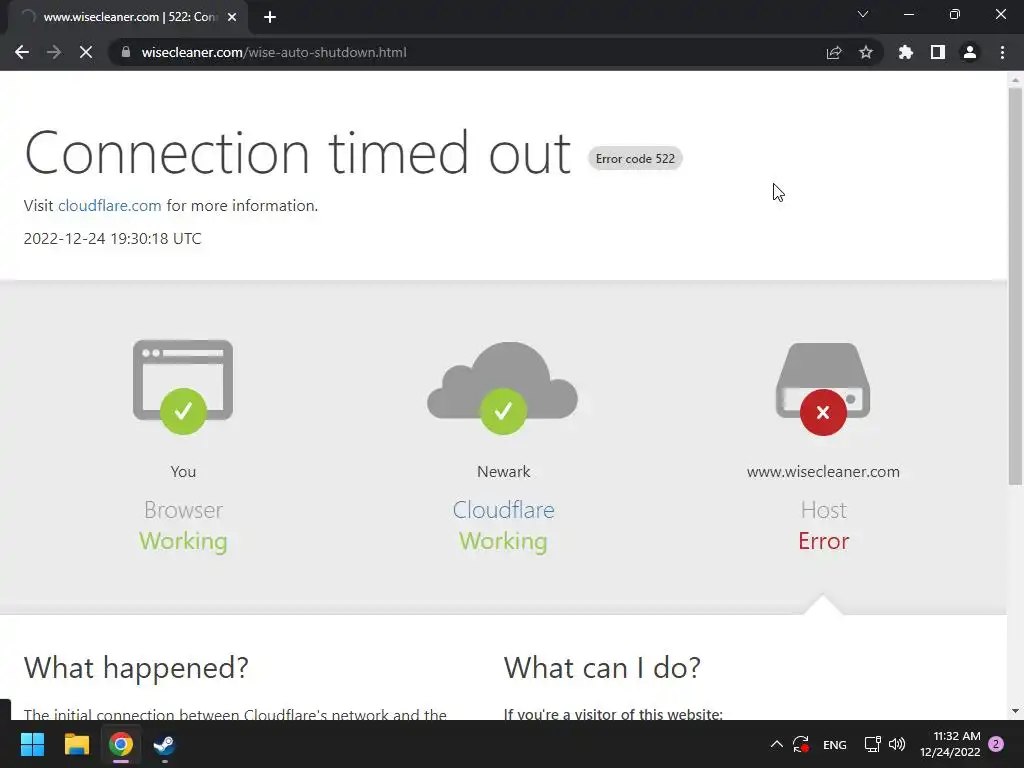
Task: Open the Cloudflare status link
Action: [504, 509]
